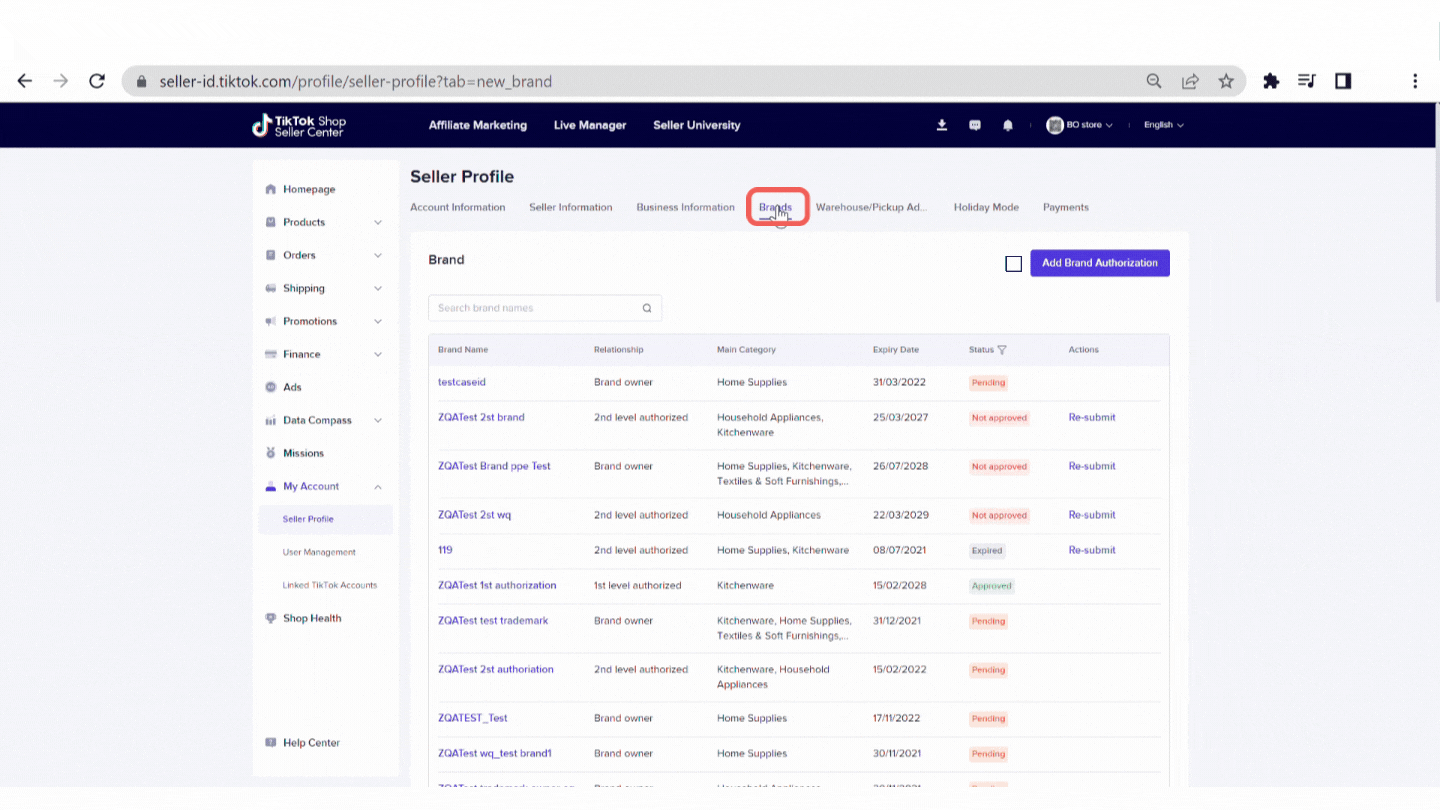Open the chat messages icon

tap(975, 125)
